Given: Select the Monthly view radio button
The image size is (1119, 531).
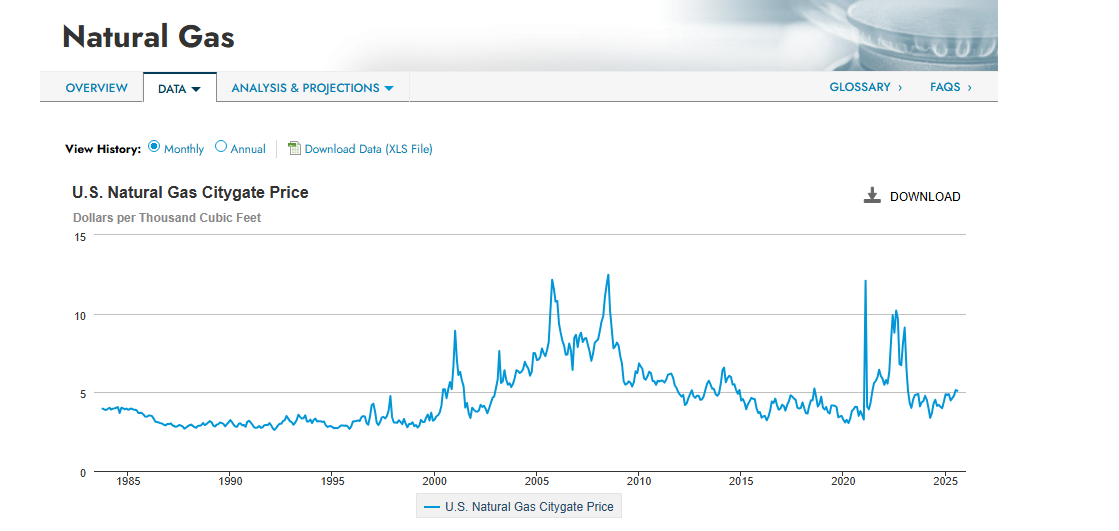Looking at the screenshot, I should click(154, 146).
